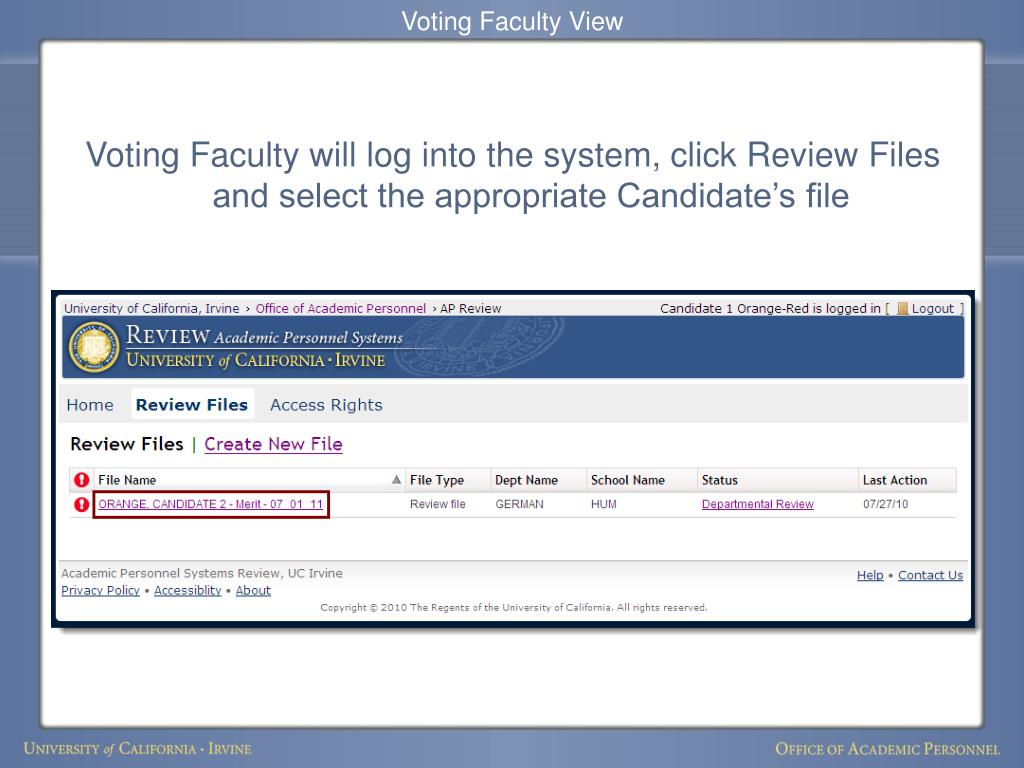Open the Contact Us link

[931, 575]
